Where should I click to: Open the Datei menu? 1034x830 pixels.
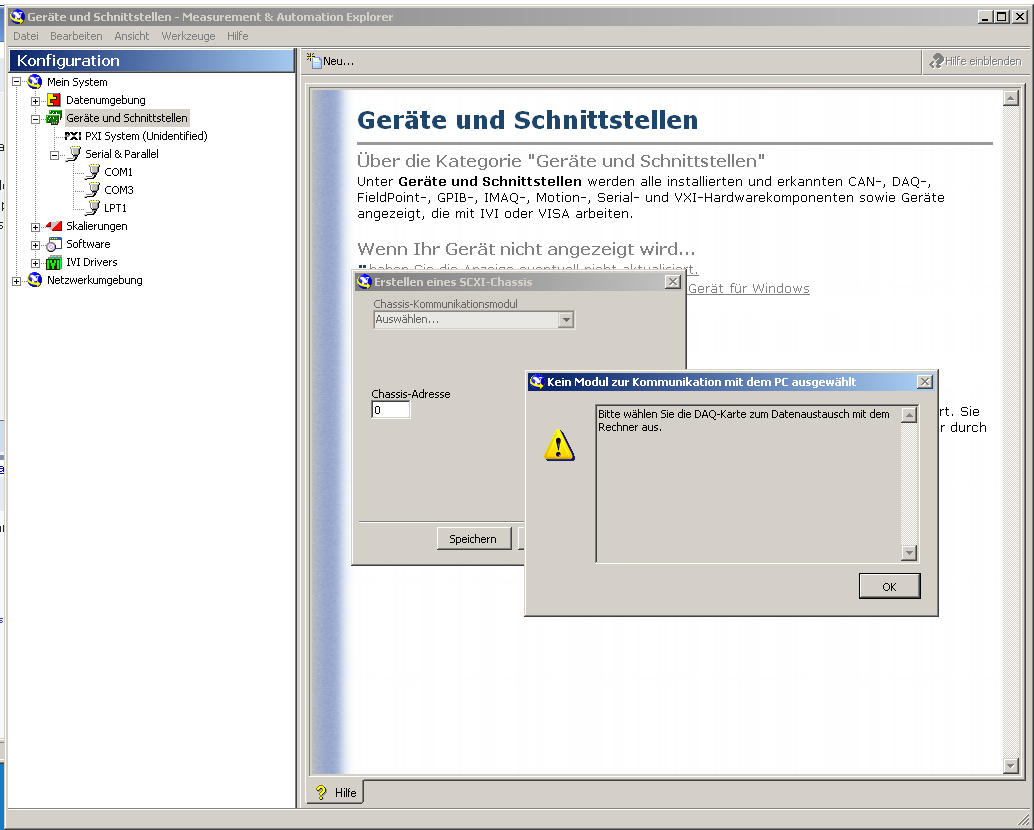26,36
